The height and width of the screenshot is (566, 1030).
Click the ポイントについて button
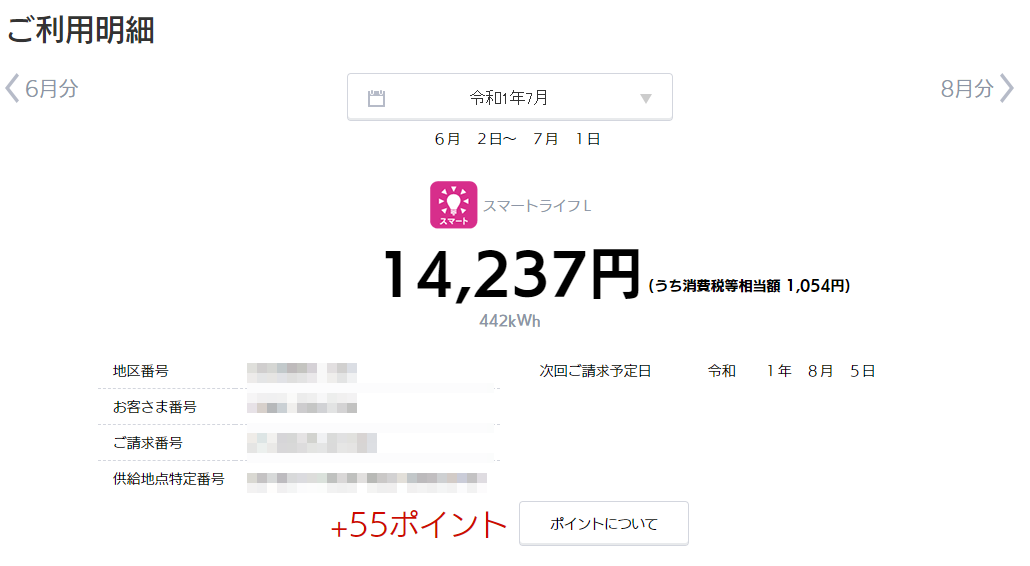tap(604, 523)
